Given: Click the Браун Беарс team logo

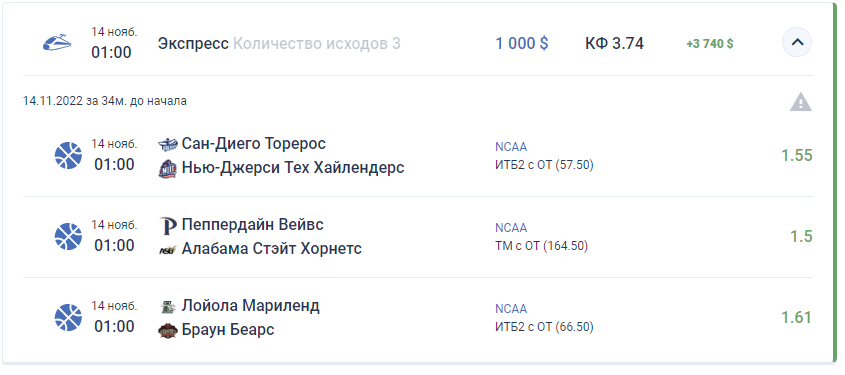Looking at the screenshot, I should 168,330.
